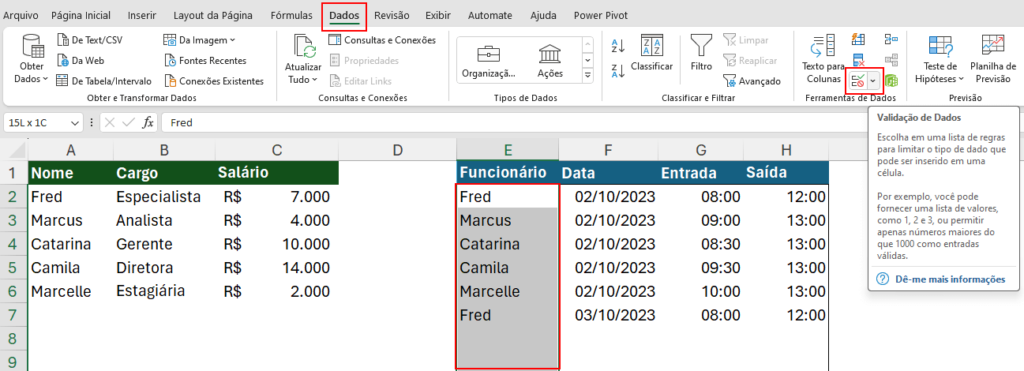Click the Da Web import icon
Viewport: 1024px width, 371px height.
pyautogui.click(x=62, y=61)
